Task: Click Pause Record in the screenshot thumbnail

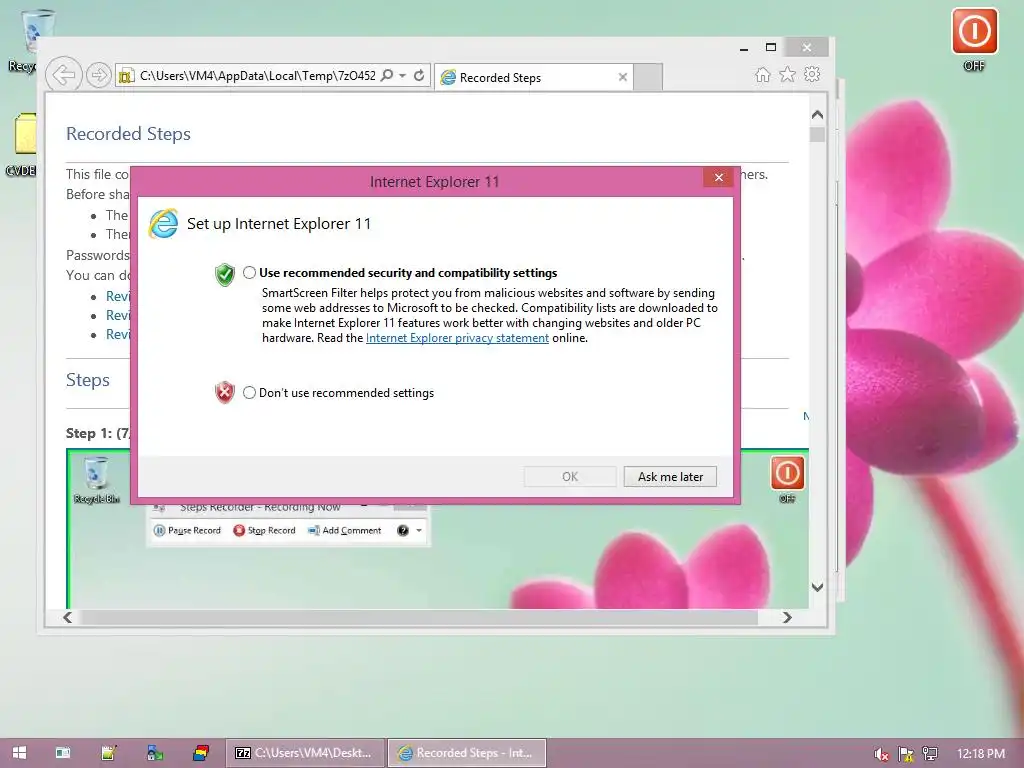Action: pos(187,530)
